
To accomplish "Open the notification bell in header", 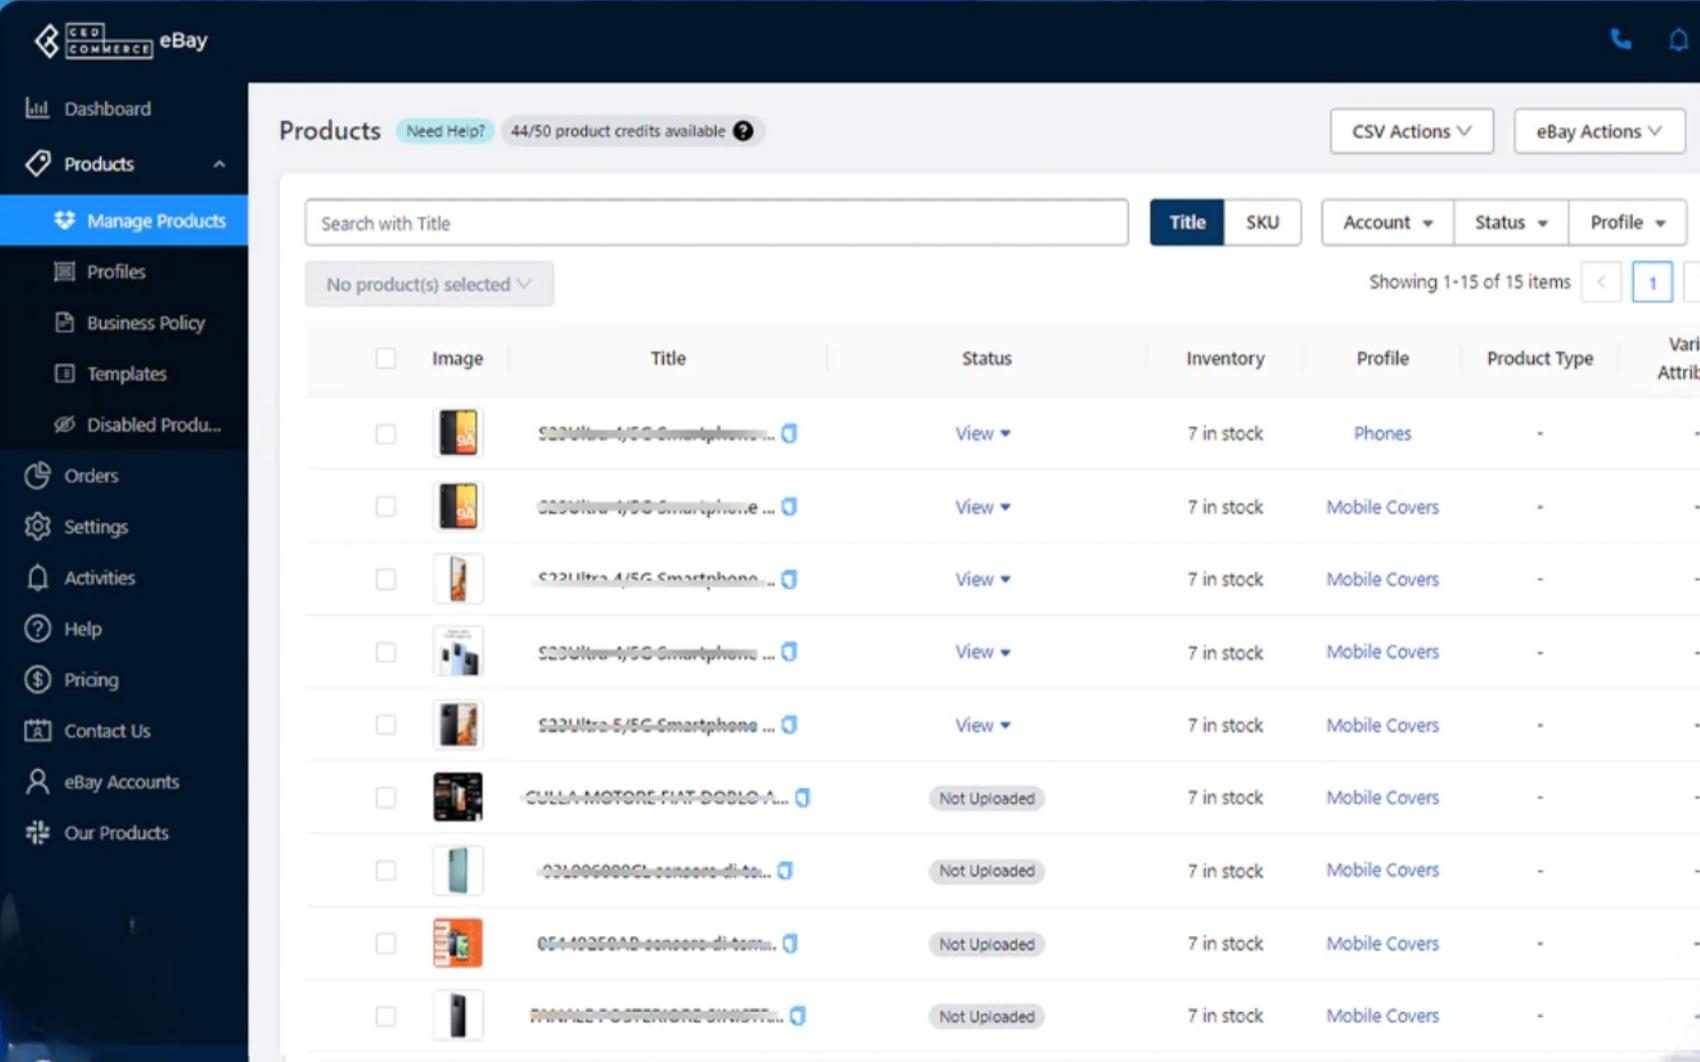I will pyautogui.click(x=1678, y=40).
